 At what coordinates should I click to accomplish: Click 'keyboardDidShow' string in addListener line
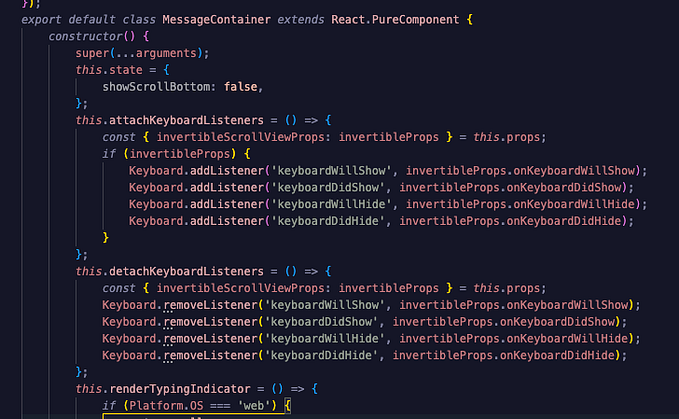click(x=328, y=188)
